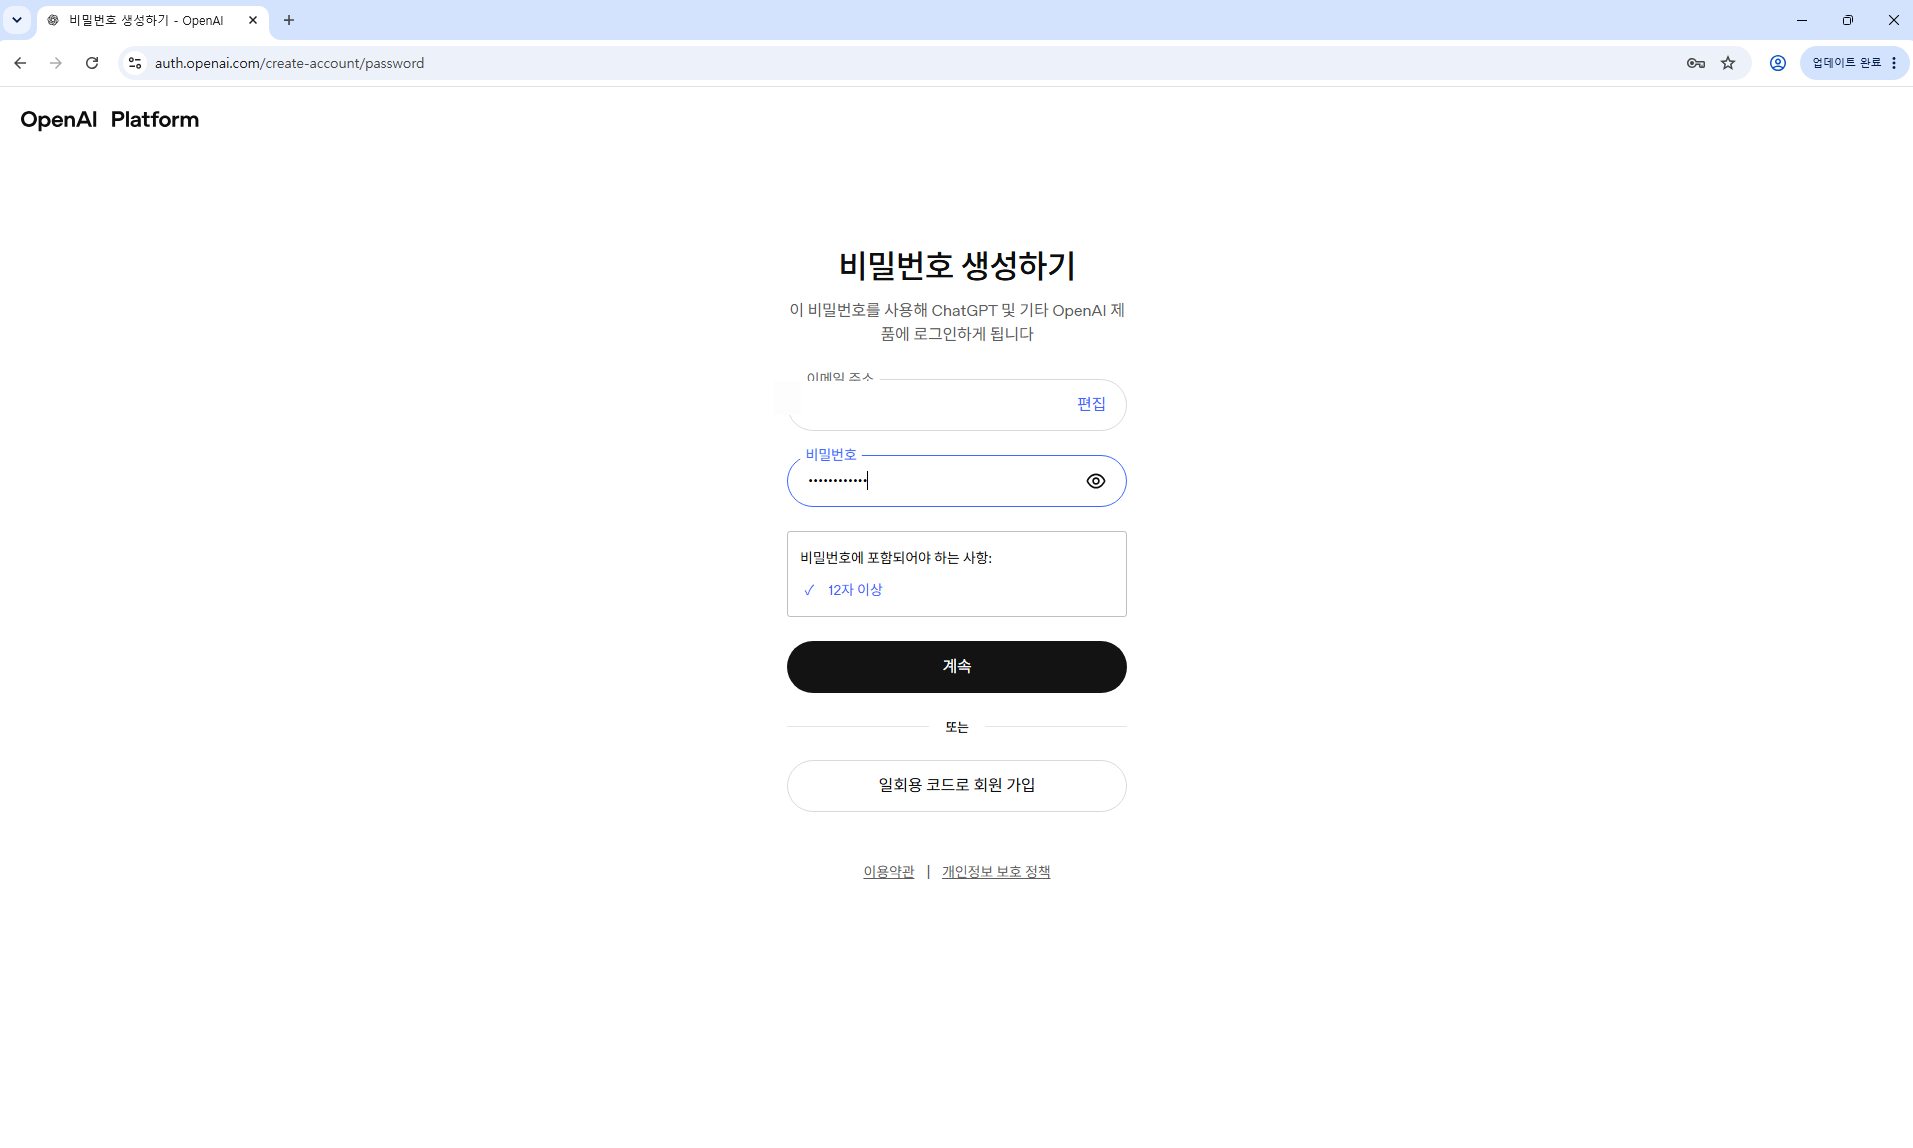Click the black 계속 continue button
The width and height of the screenshot is (1913, 1148).
pyautogui.click(x=956, y=667)
